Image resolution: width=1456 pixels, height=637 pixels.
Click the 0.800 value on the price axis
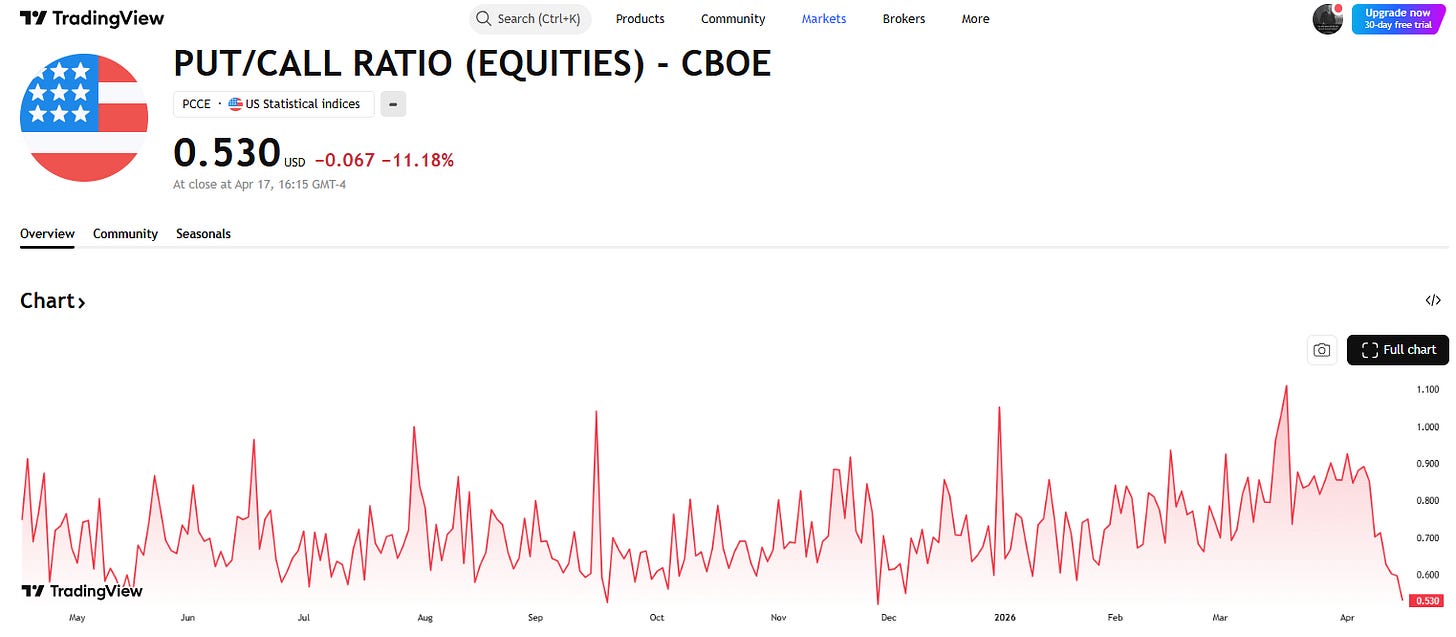(x=1427, y=501)
